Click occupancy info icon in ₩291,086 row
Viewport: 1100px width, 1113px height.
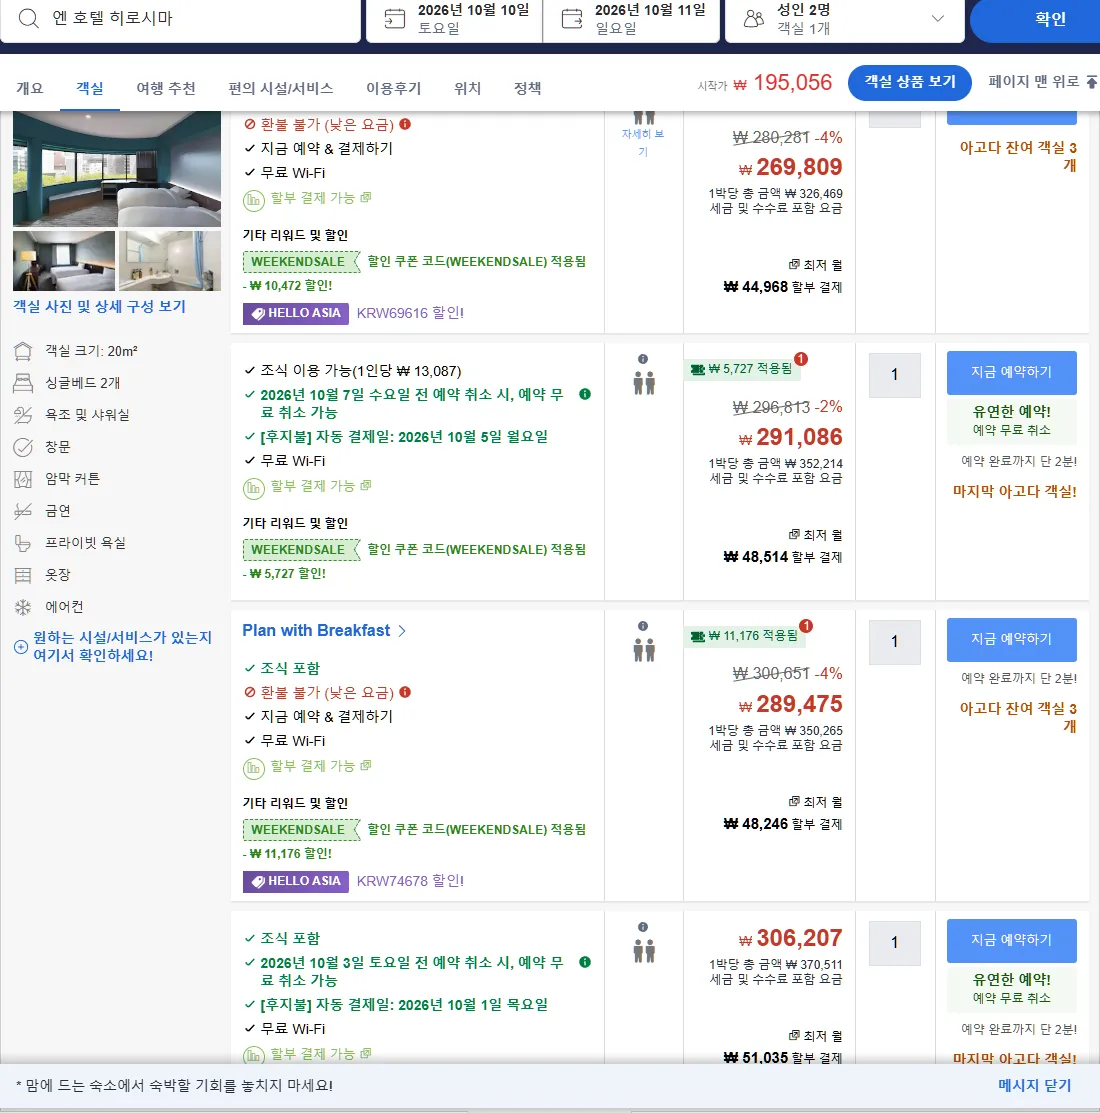pos(643,359)
